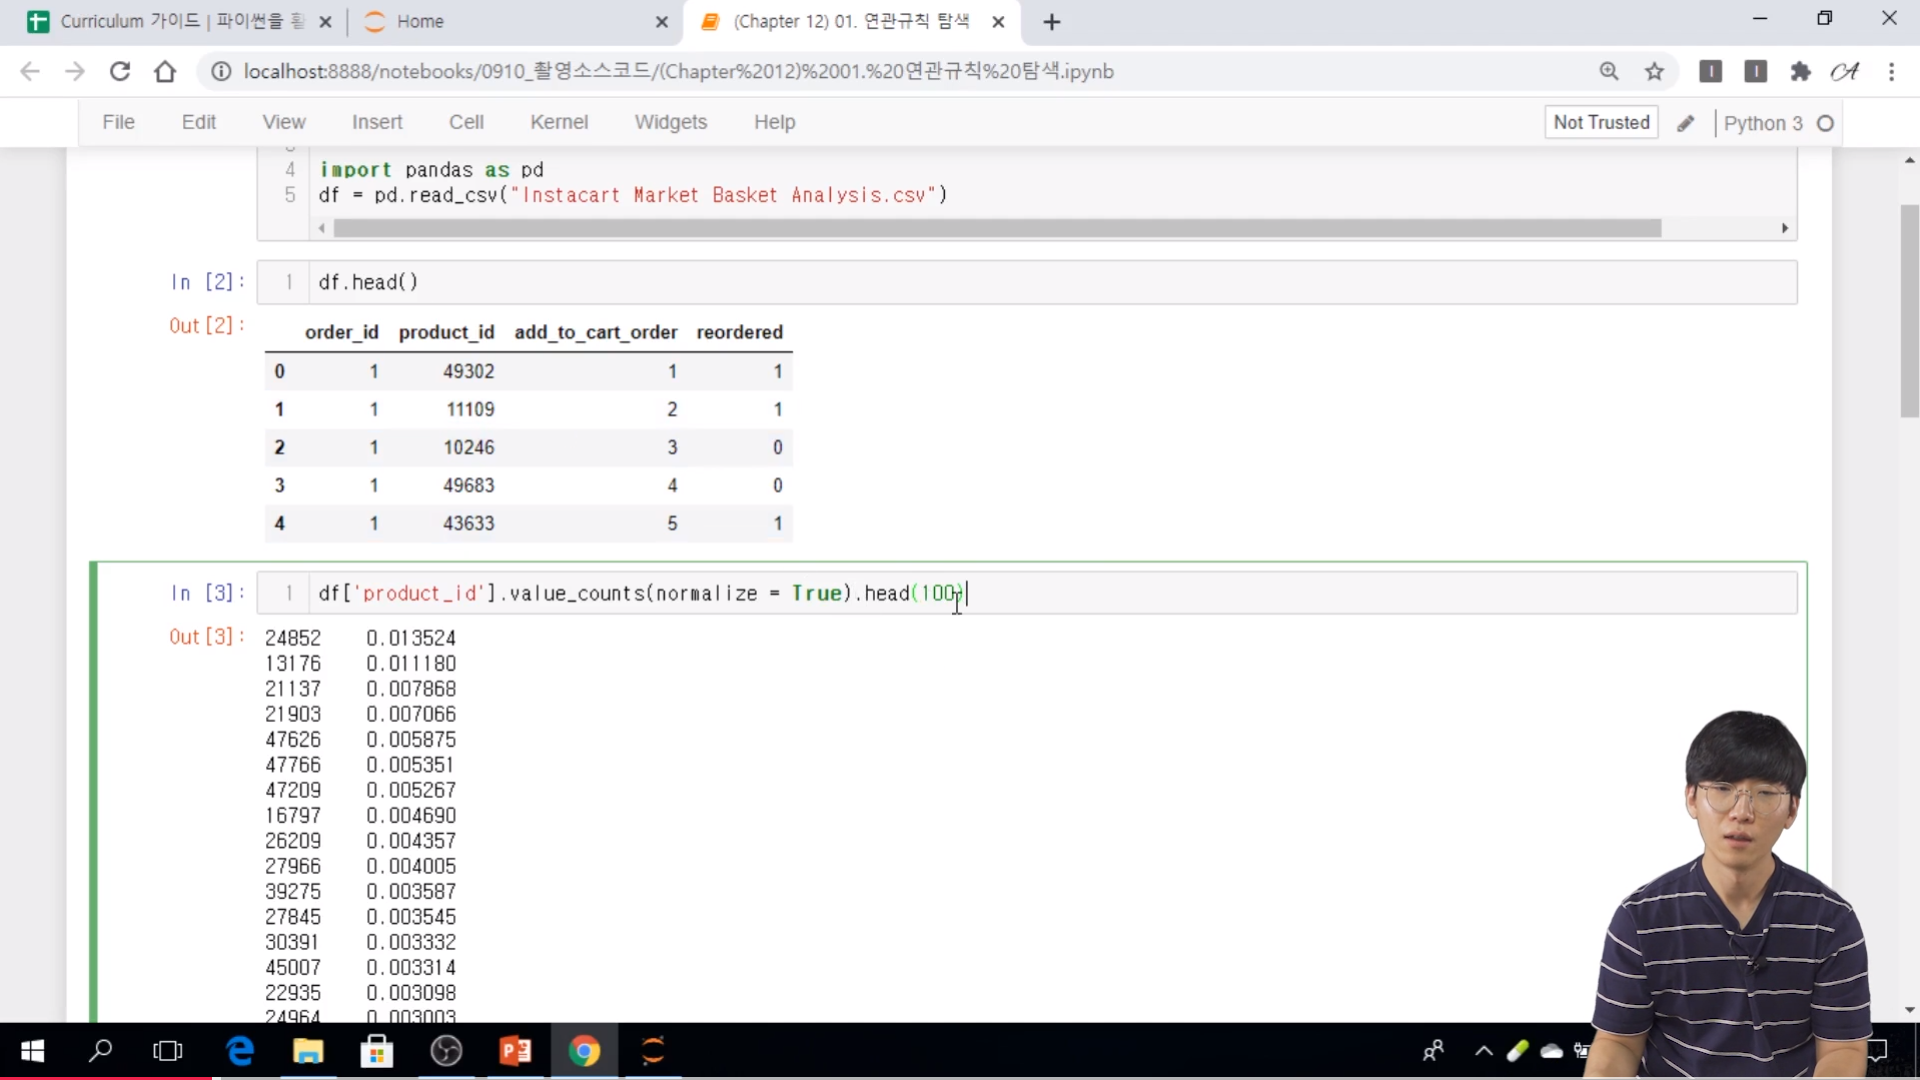Viewport: 1920px width, 1080px height.
Task: Bookmark this page with star icon
Action: point(1654,71)
